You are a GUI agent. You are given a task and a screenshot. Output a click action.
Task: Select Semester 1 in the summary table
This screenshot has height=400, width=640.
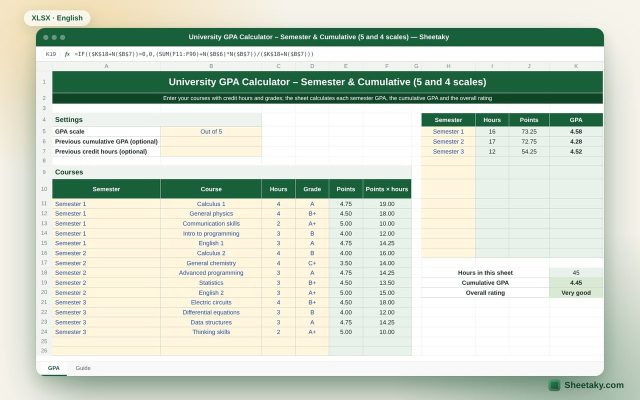(448, 131)
